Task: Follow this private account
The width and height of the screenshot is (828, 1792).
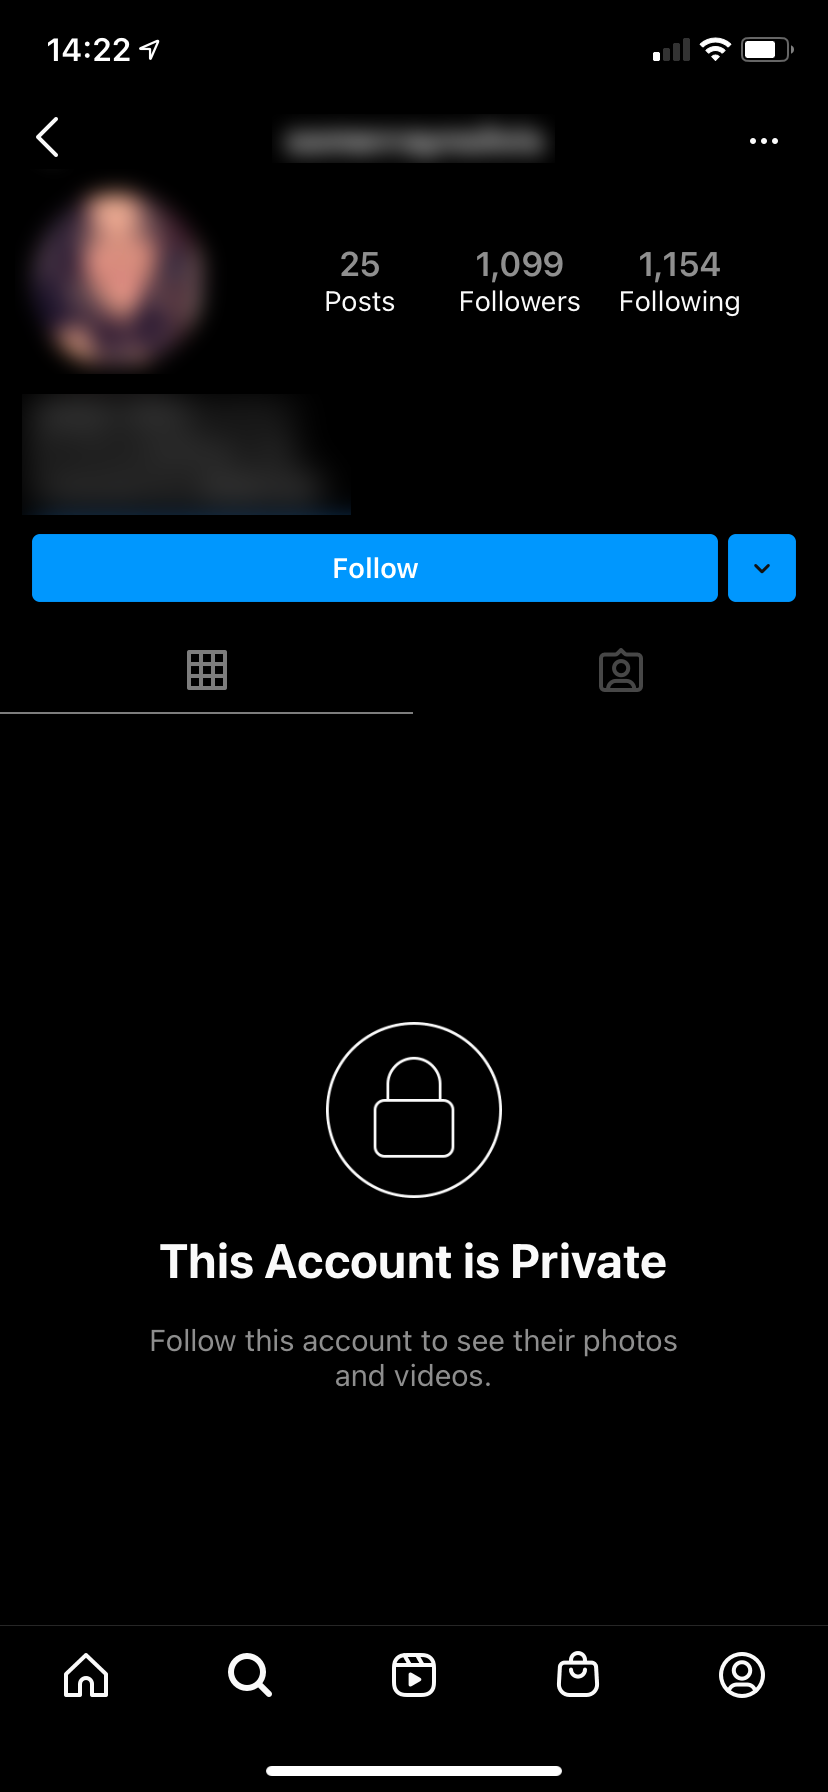Action: (x=375, y=568)
